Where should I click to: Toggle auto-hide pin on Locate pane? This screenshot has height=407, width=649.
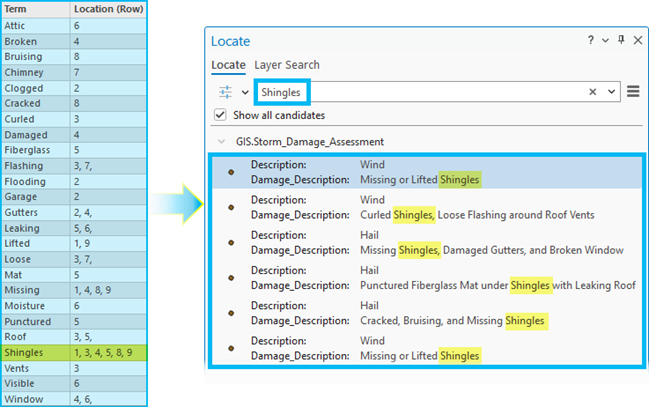click(x=621, y=40)
